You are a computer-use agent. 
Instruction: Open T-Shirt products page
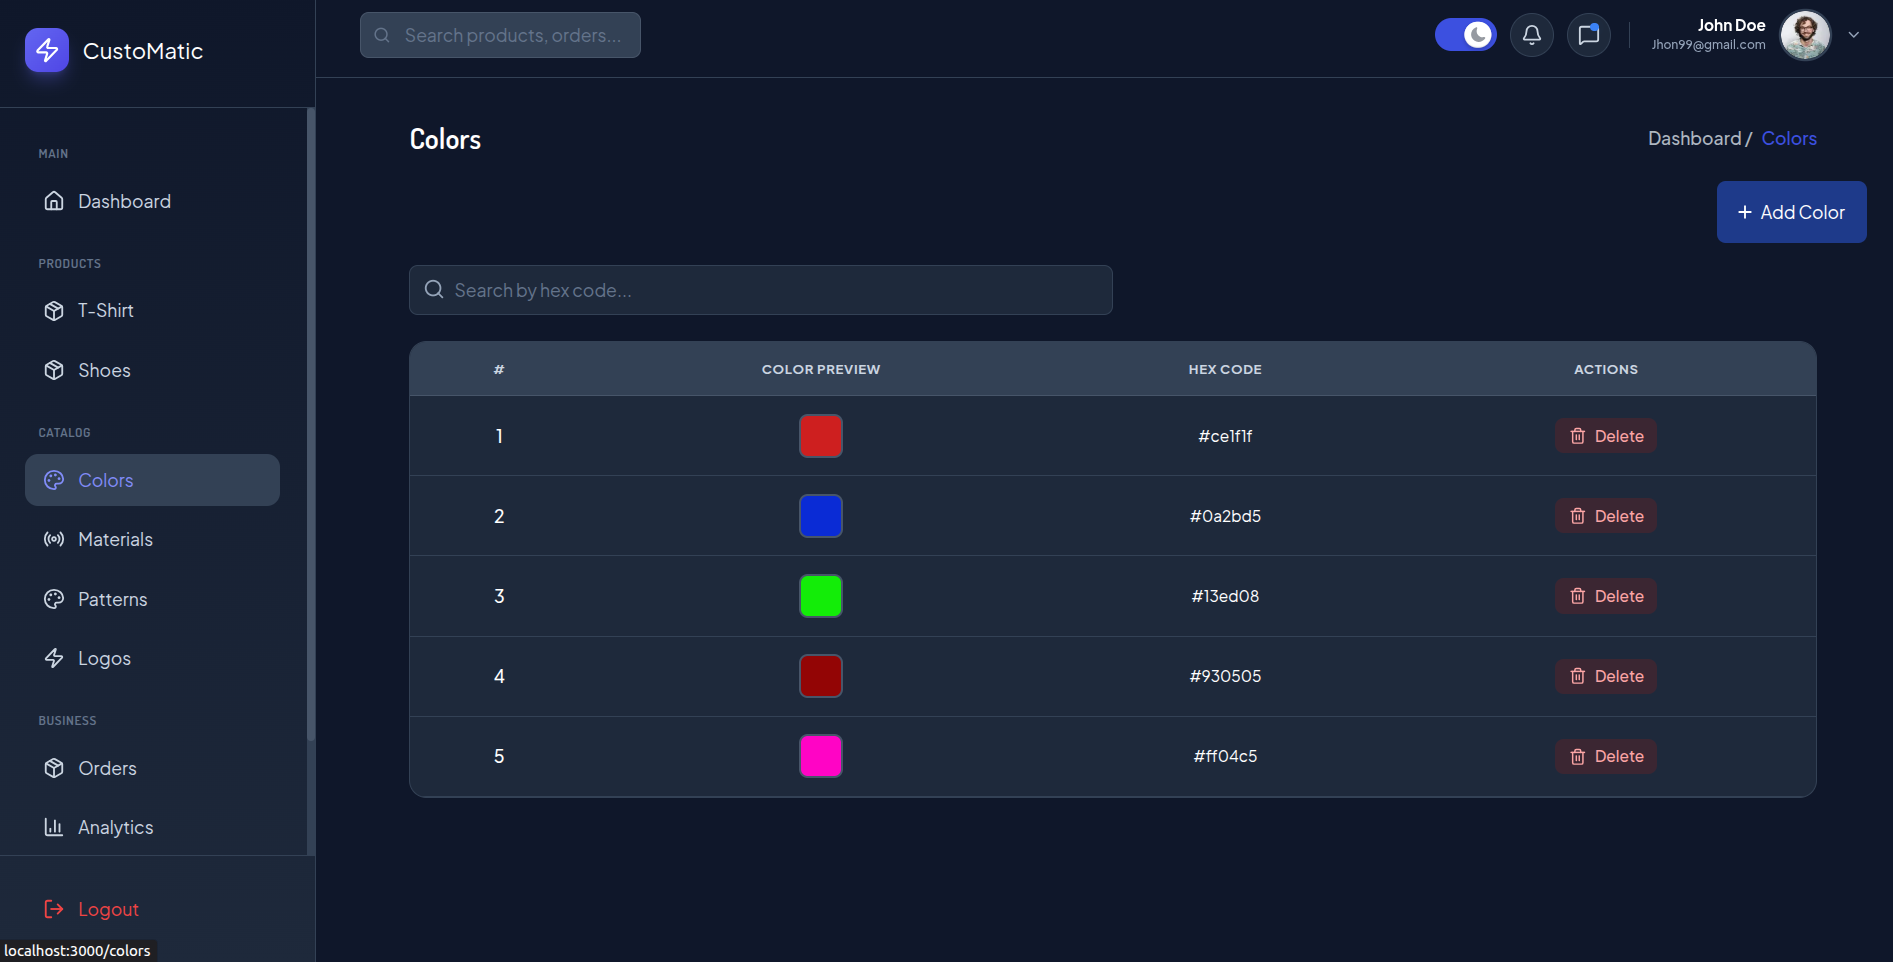pyautogui.click(x=152, y=310)
